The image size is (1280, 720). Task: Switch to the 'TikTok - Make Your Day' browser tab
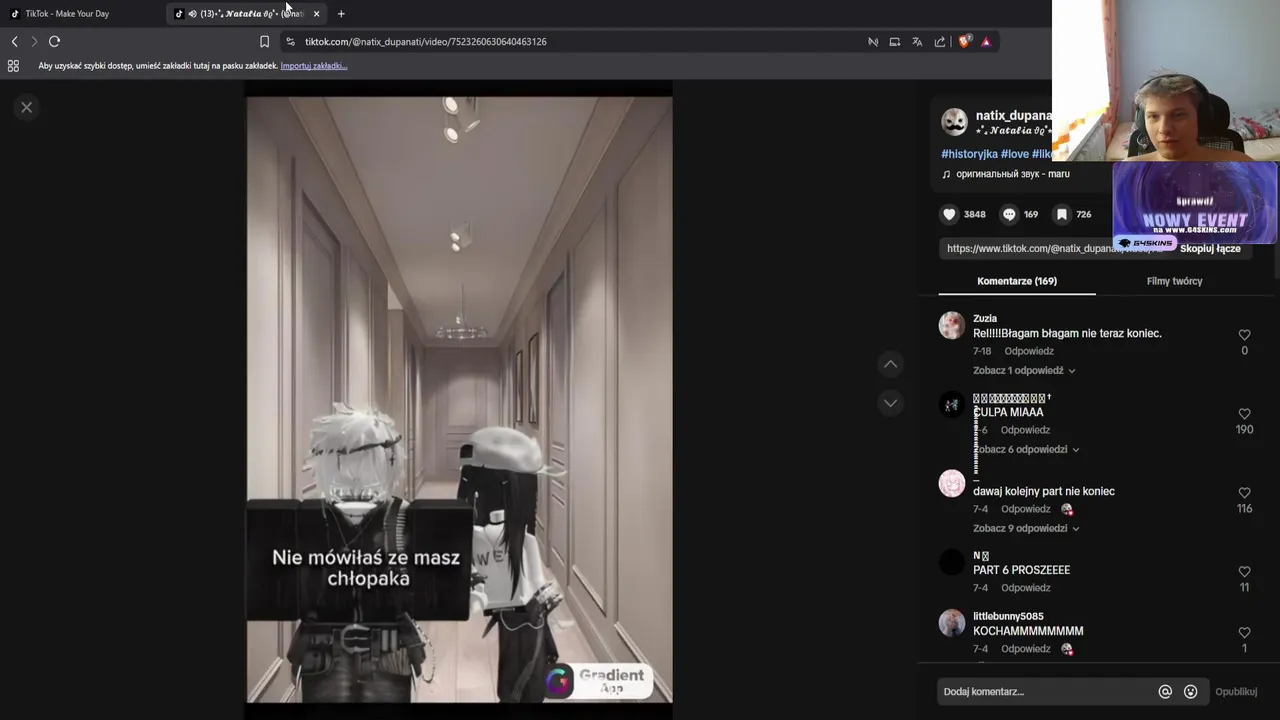pyautogui.click(x=82, y=14)
